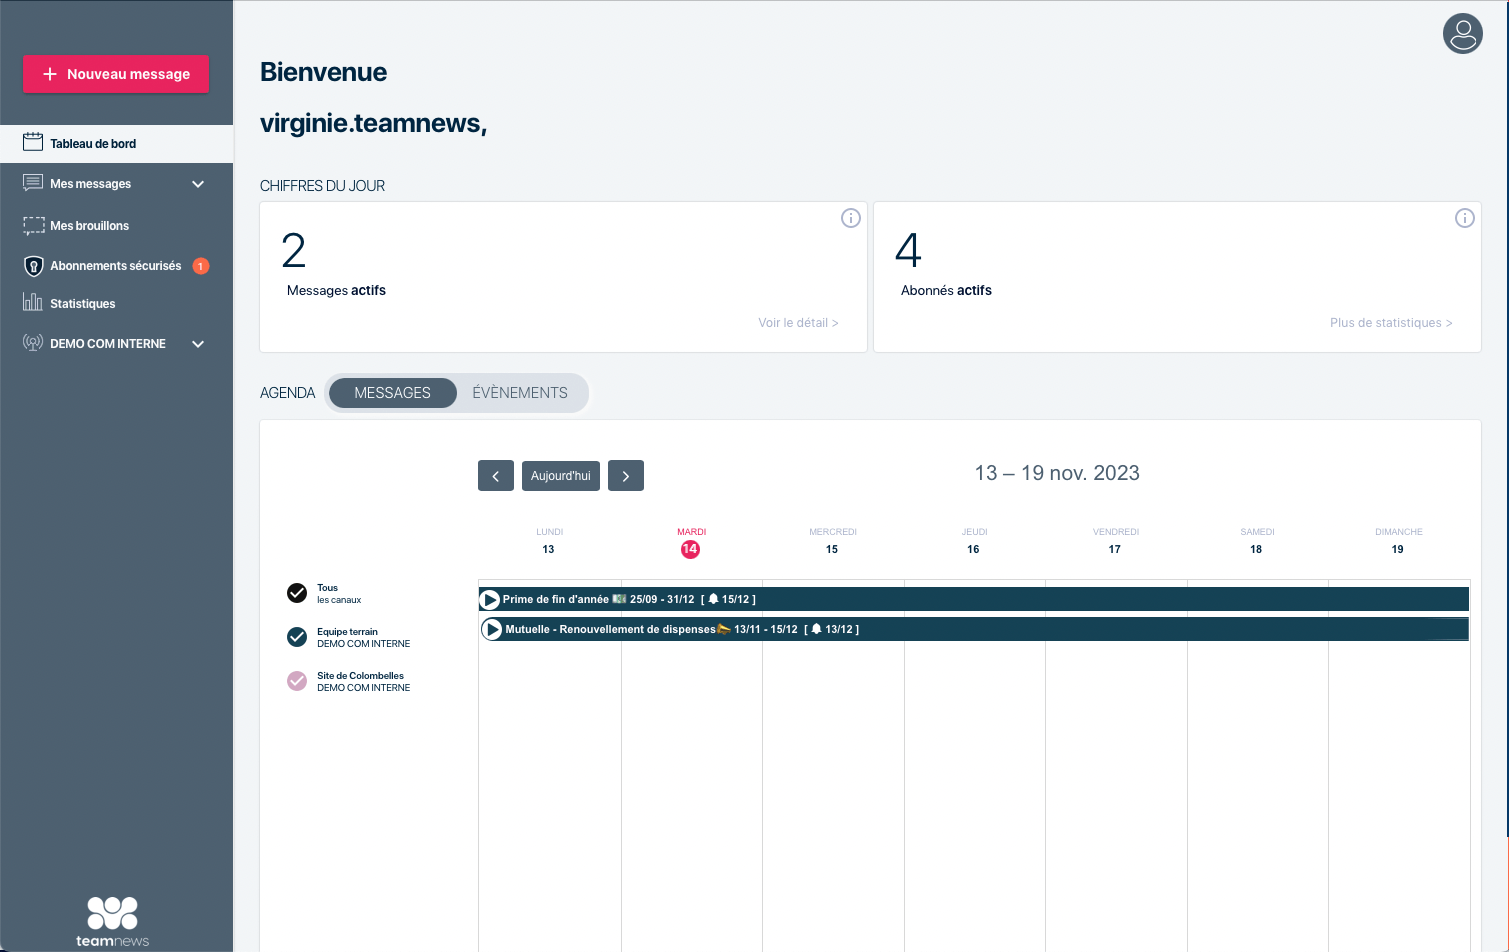Screen dimensions: 1509x952
Task: Open the user profile avatar icon
Action: point(1462,34)
